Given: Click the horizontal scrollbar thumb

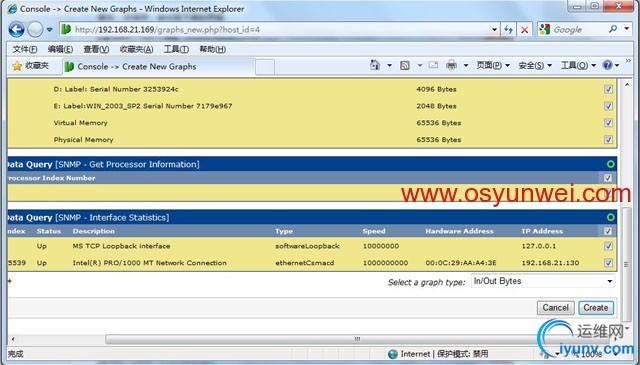Looking at the screenshot, I should click(358, 339).
